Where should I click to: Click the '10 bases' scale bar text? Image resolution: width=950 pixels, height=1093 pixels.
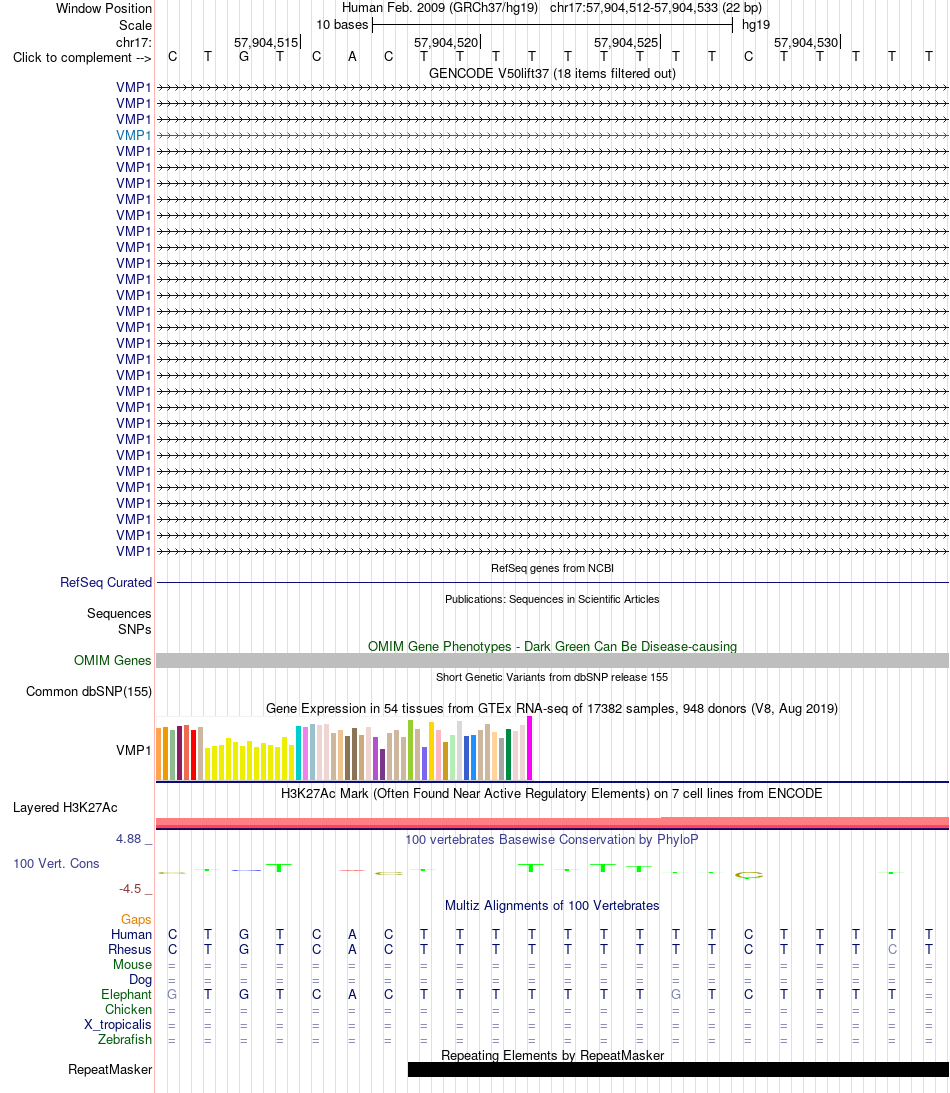click(342, 24)
